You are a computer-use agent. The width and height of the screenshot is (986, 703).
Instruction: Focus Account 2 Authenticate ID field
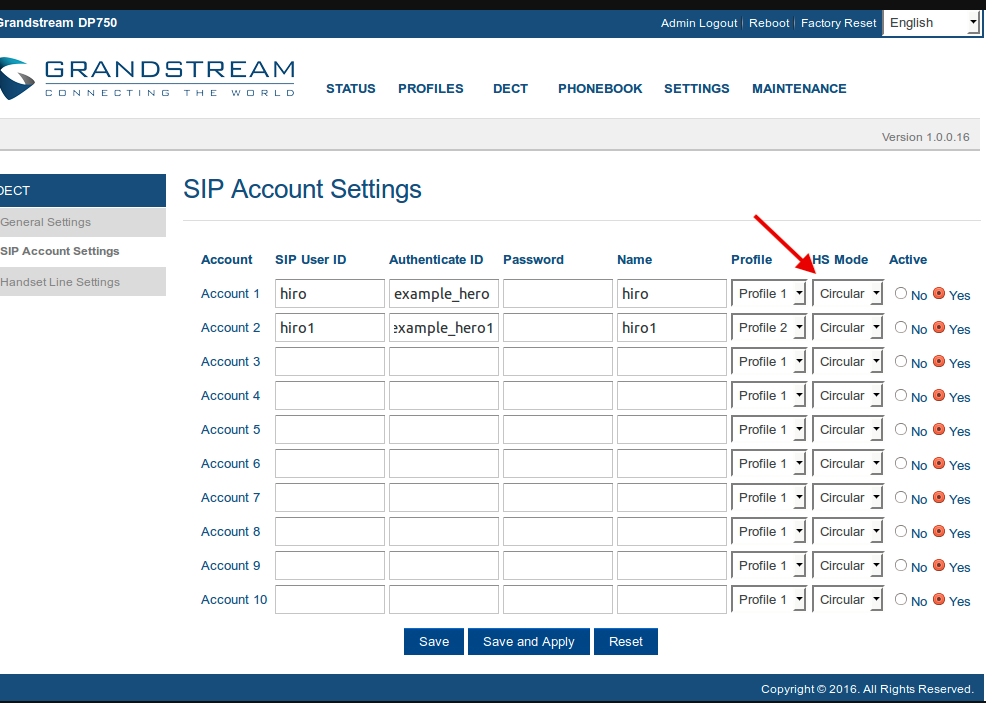click(x=444, y=328)
